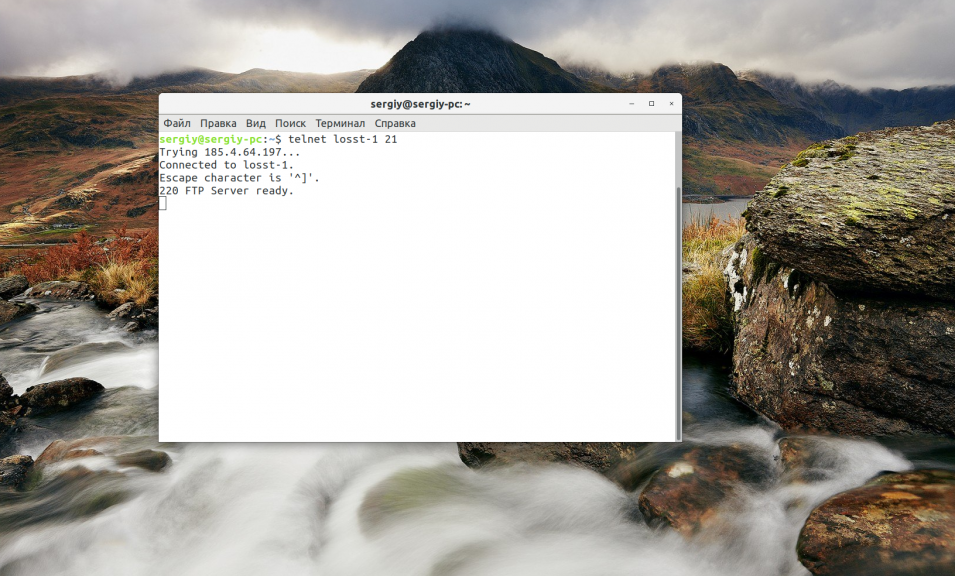Viewport: 955px width, 576px height.
Task: Click the sergiy@sergiy-pc title bar text
Action: (420, 104)
